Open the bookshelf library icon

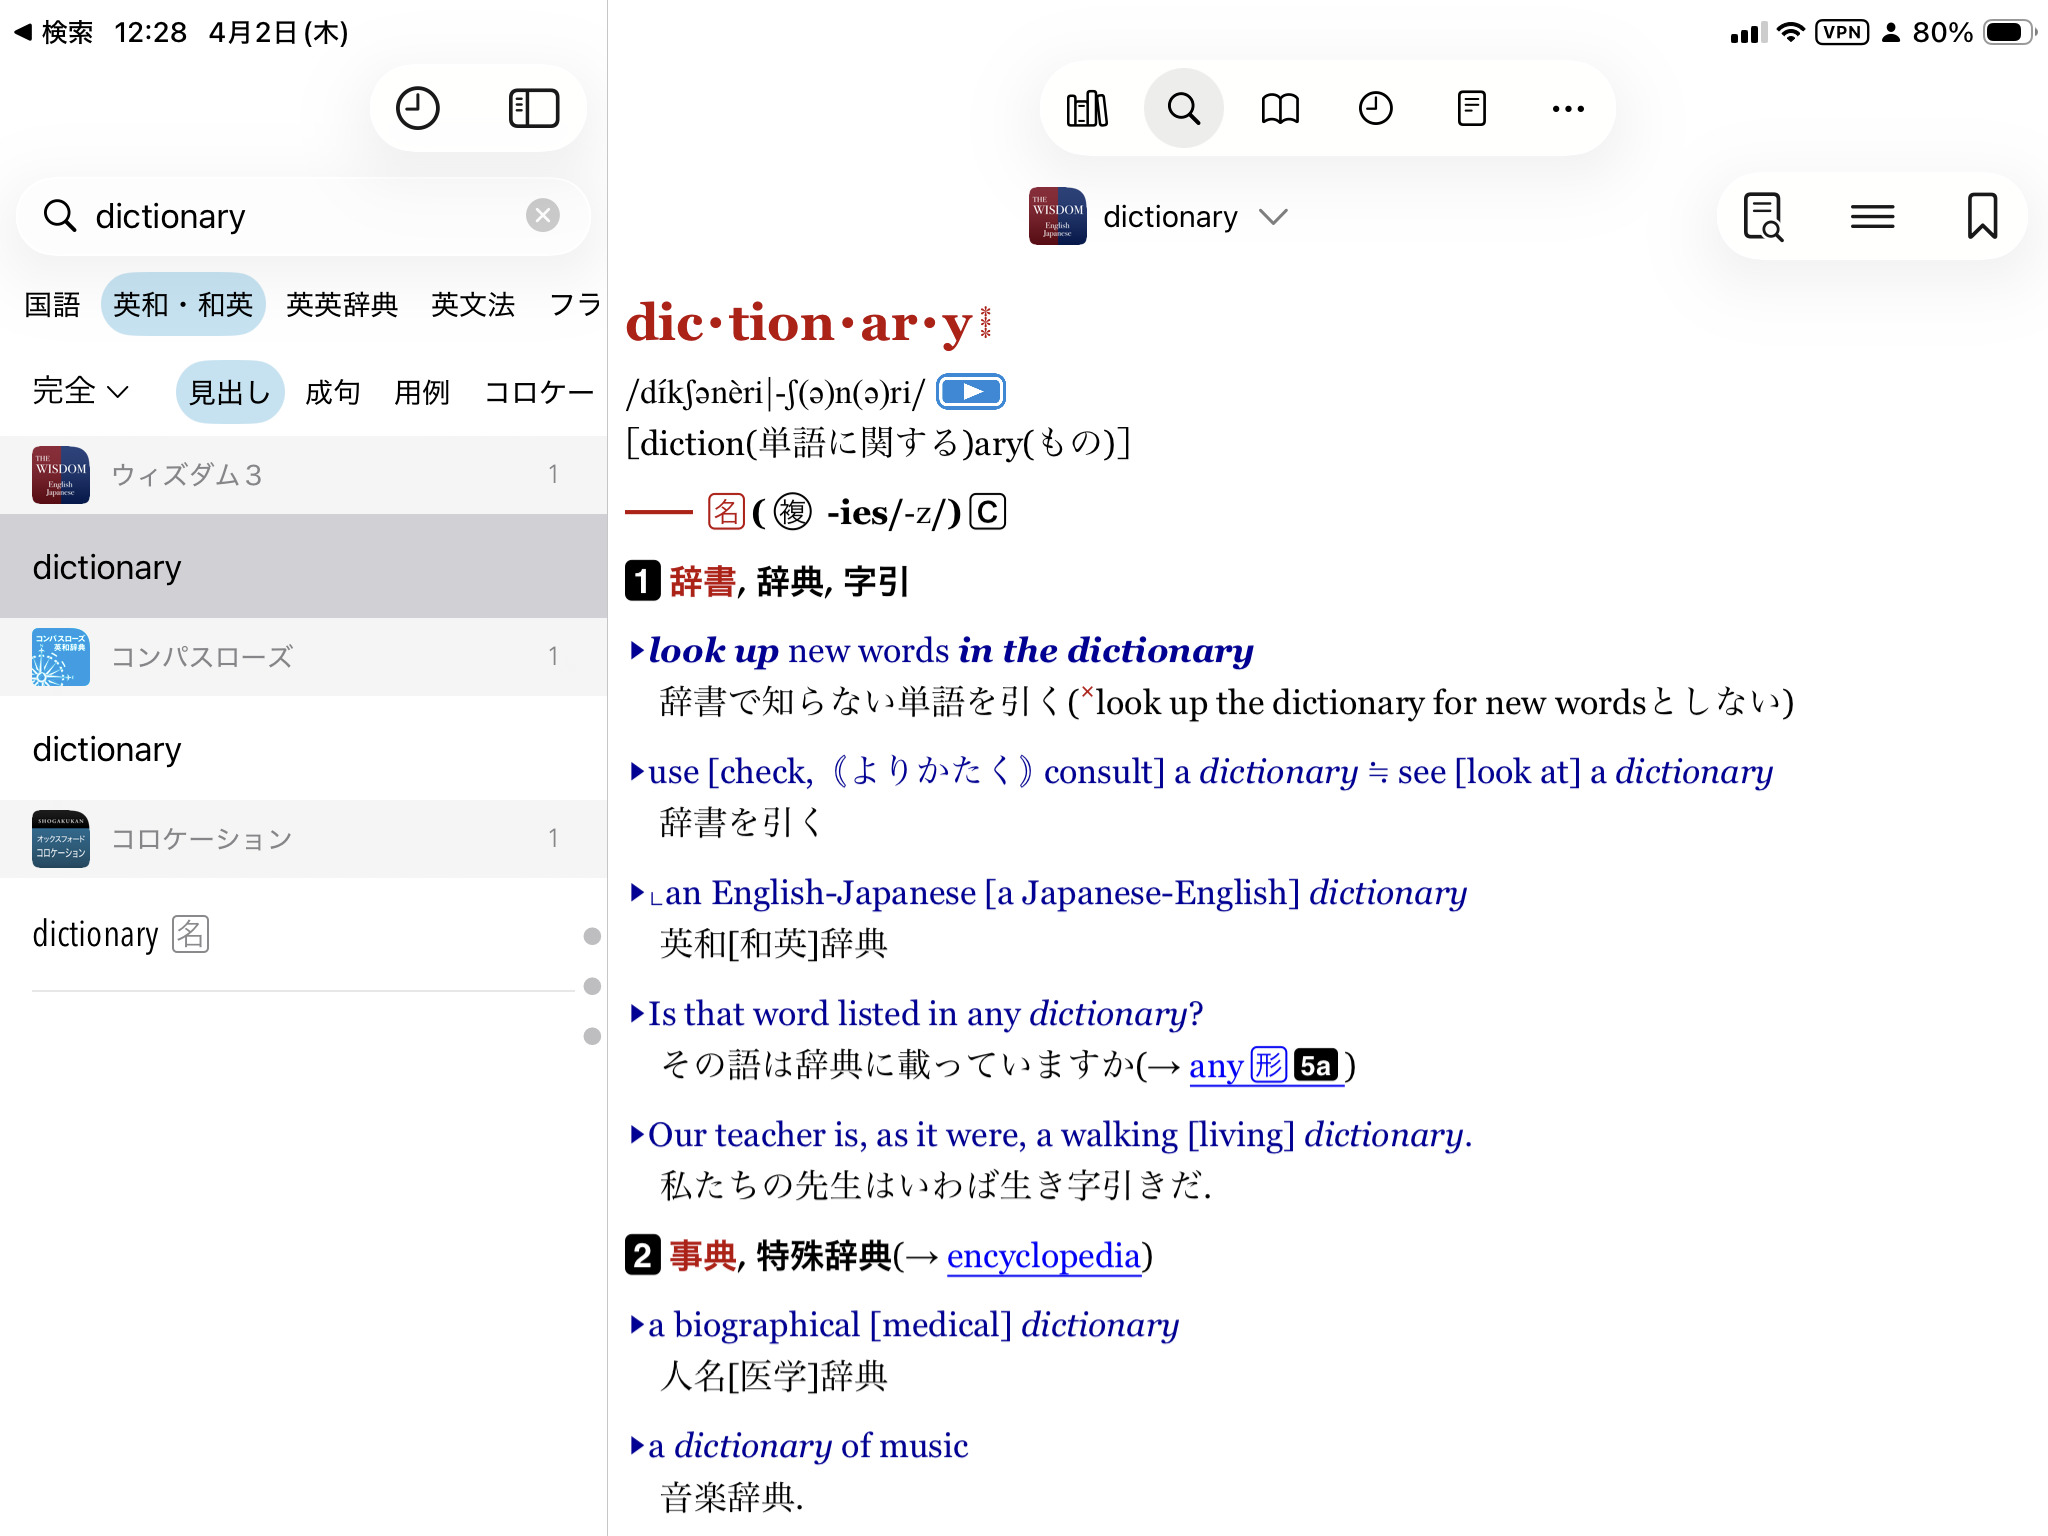point(1087,108)
